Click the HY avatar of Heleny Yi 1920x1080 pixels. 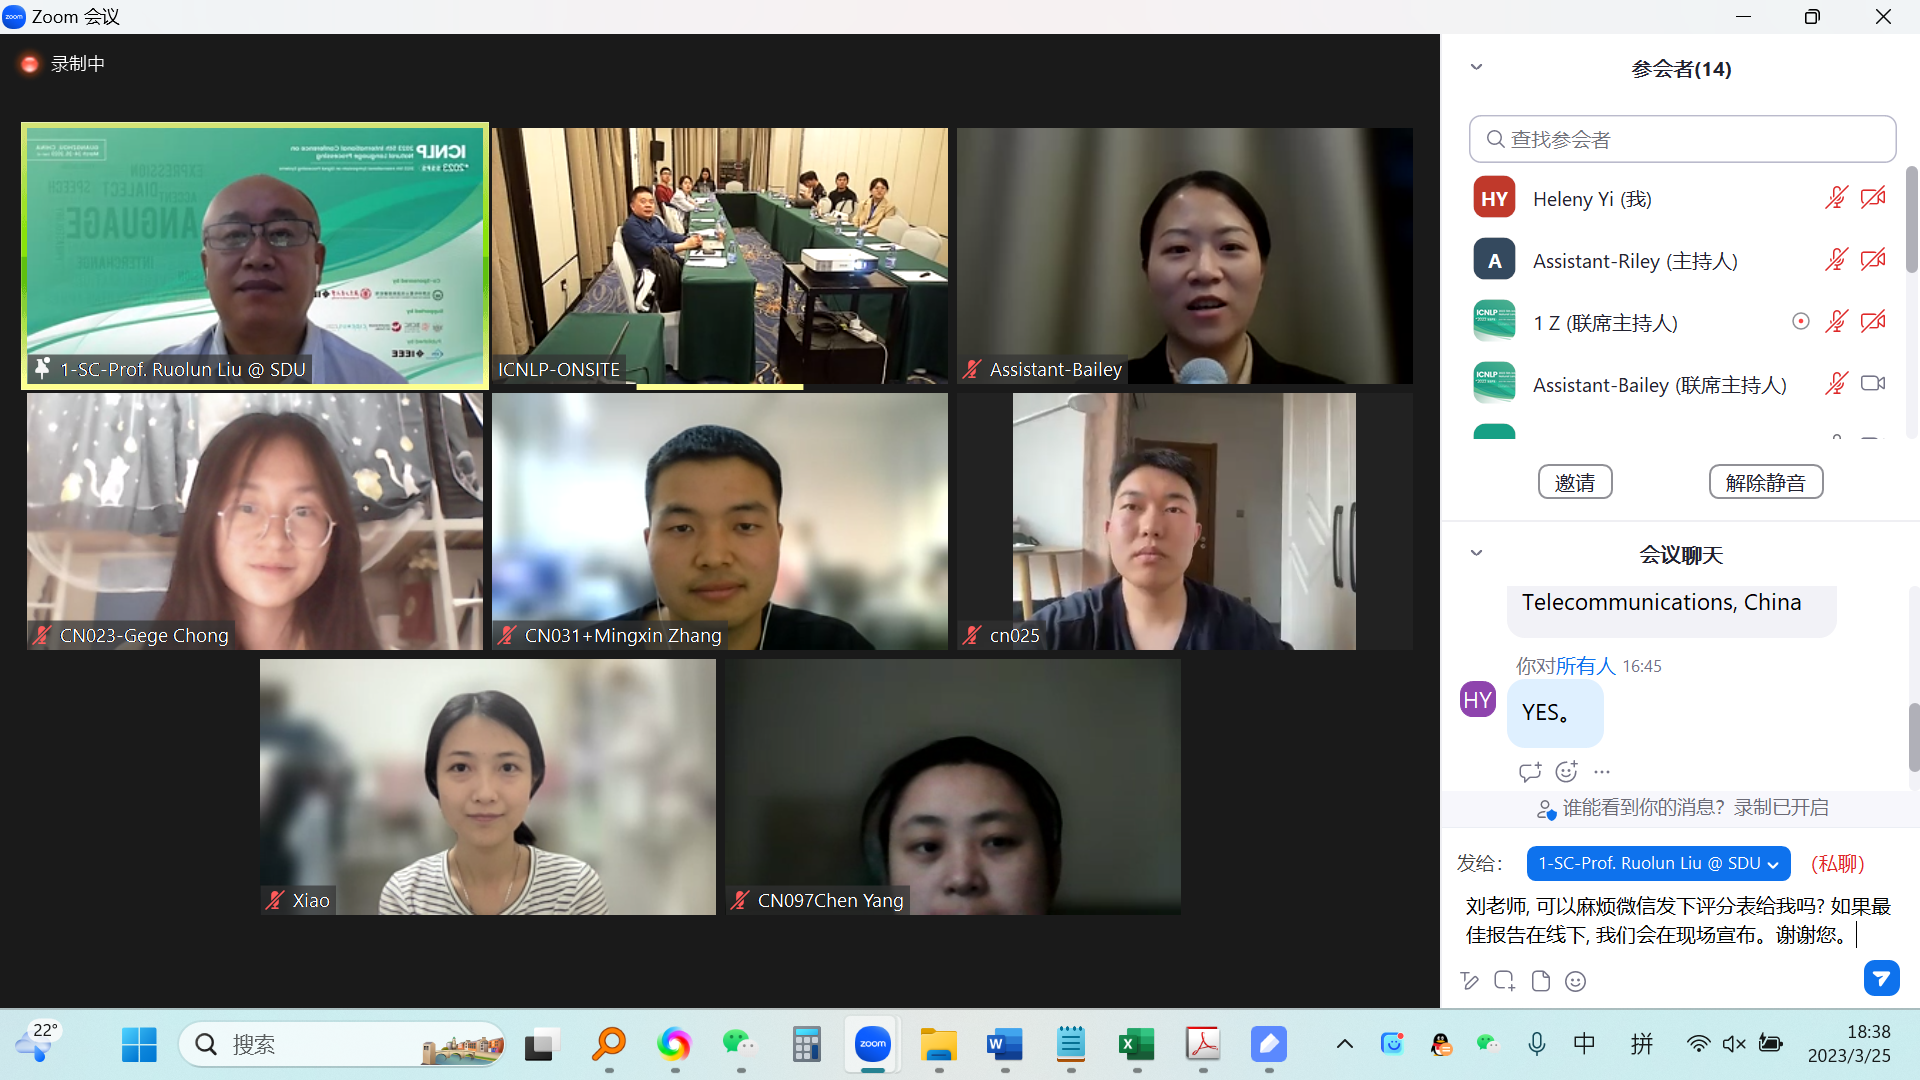pyautogui.click(x=1494, y=198)
